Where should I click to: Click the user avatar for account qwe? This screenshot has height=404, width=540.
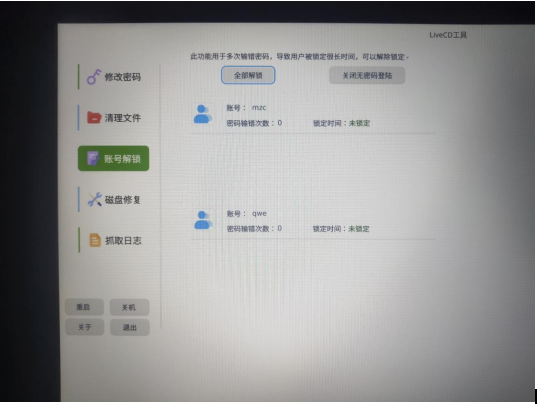(x=203, y=220)
